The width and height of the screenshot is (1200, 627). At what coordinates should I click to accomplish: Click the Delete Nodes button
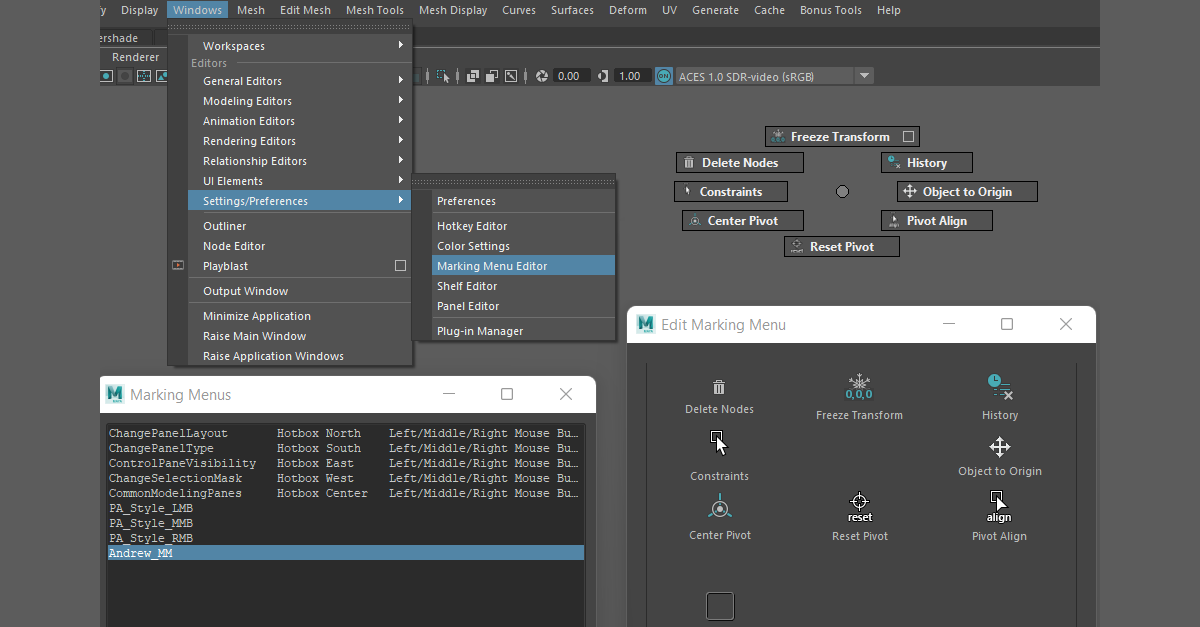coord(739,162)
